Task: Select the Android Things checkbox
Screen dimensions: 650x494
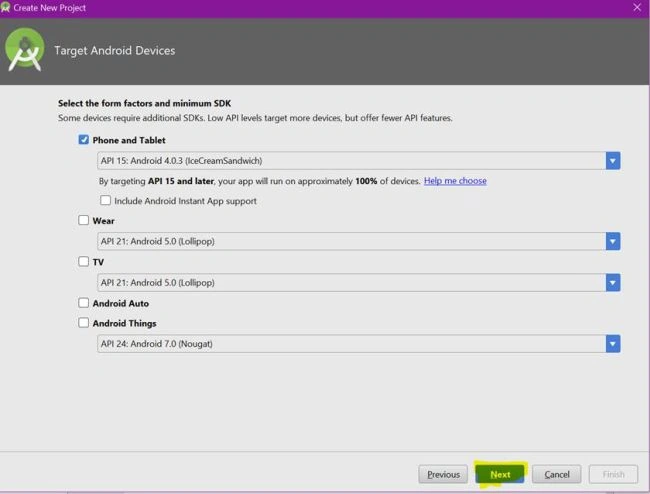Action: [x=84, y=323]
